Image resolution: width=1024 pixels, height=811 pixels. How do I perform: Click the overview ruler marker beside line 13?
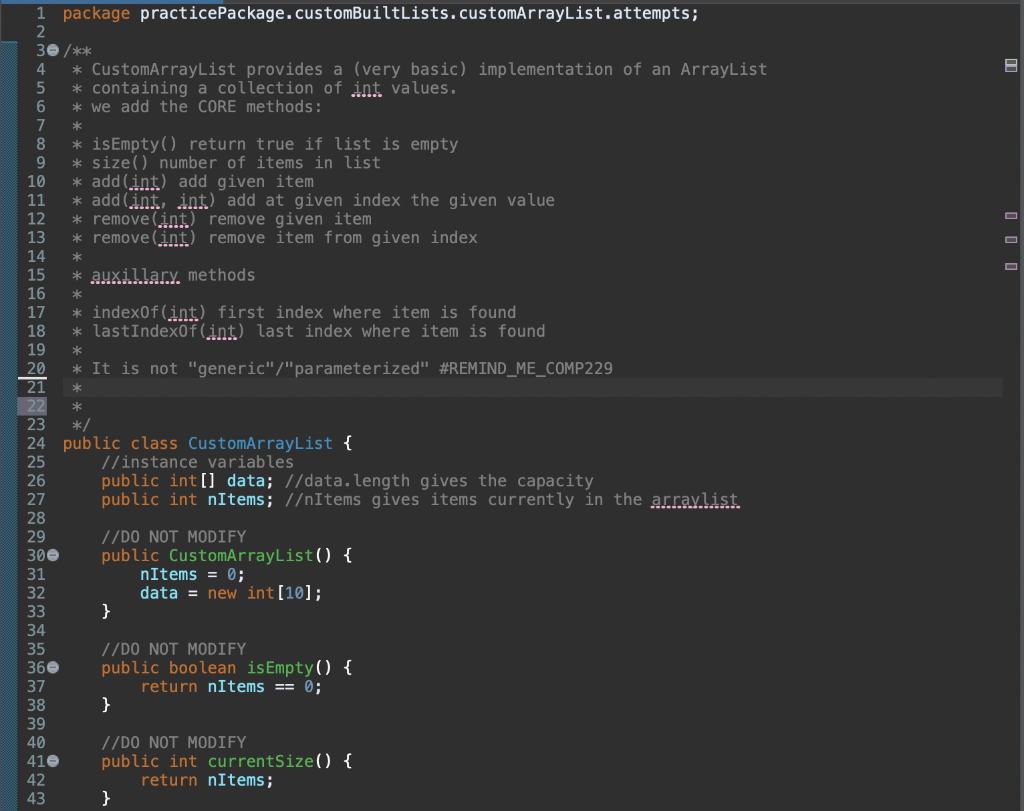1010,240
